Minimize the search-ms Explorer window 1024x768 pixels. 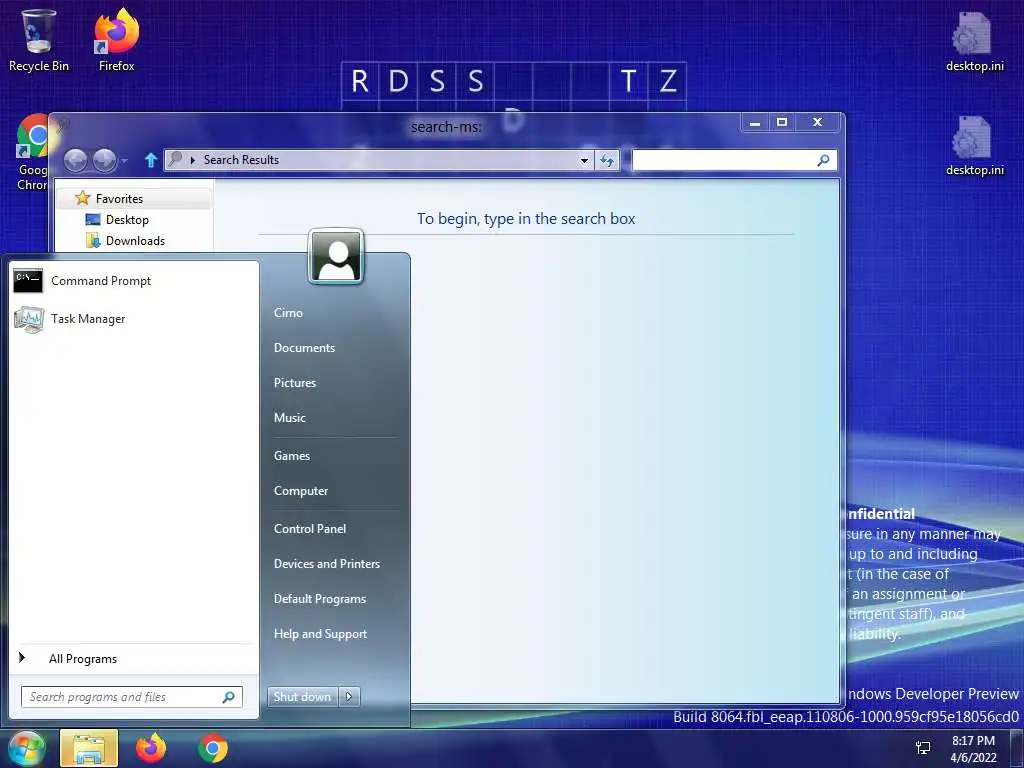tap(755, 122)
